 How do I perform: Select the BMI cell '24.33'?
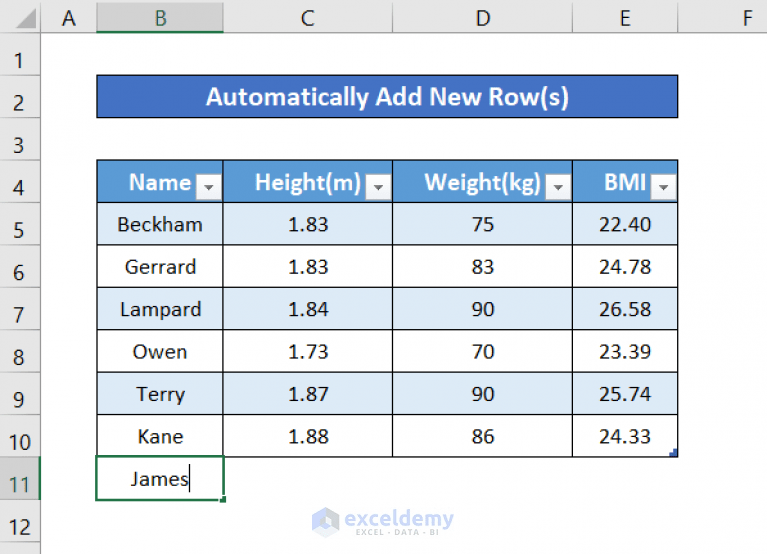coord(625,436)
